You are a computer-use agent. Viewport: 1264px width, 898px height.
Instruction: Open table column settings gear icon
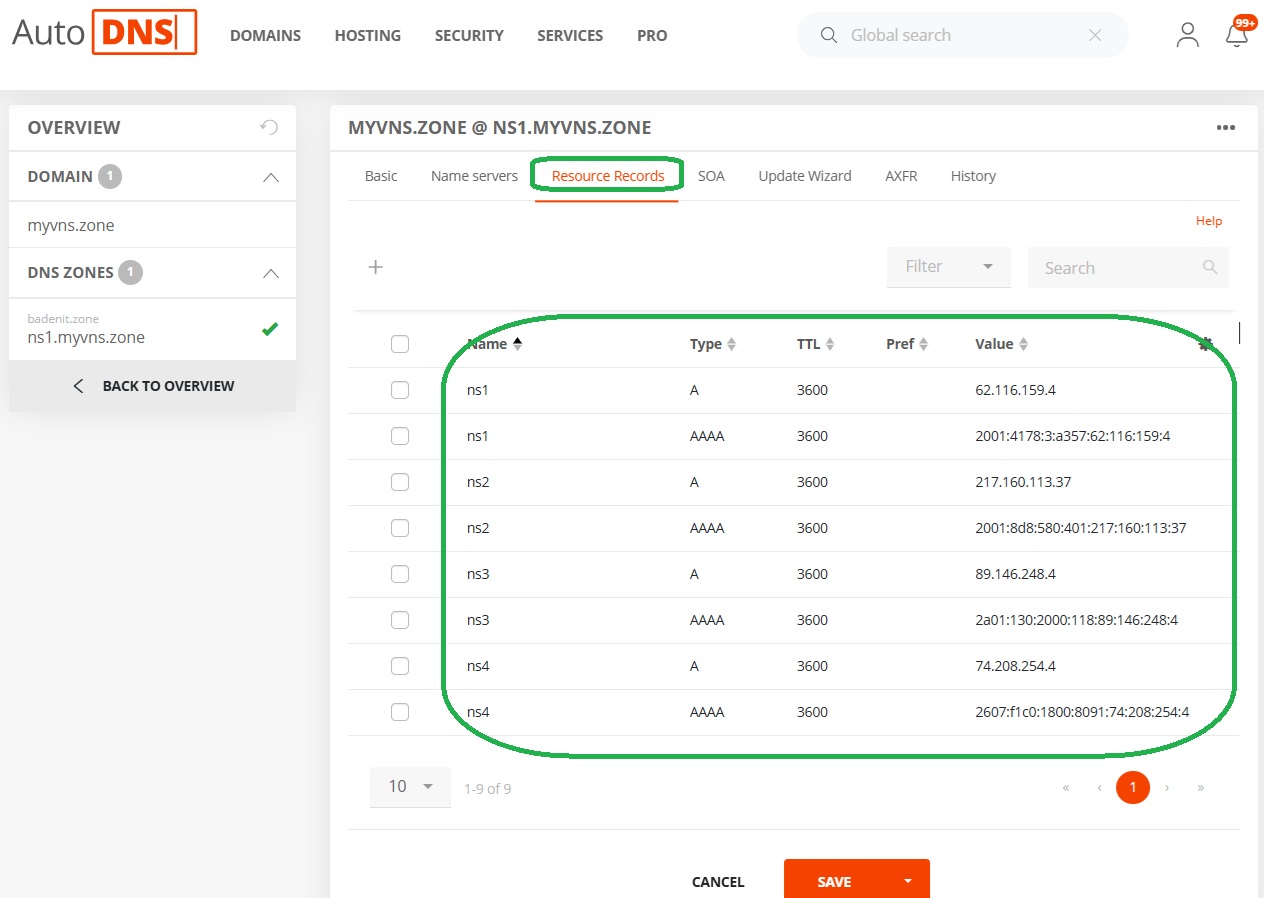click(x=1206, y=344)
